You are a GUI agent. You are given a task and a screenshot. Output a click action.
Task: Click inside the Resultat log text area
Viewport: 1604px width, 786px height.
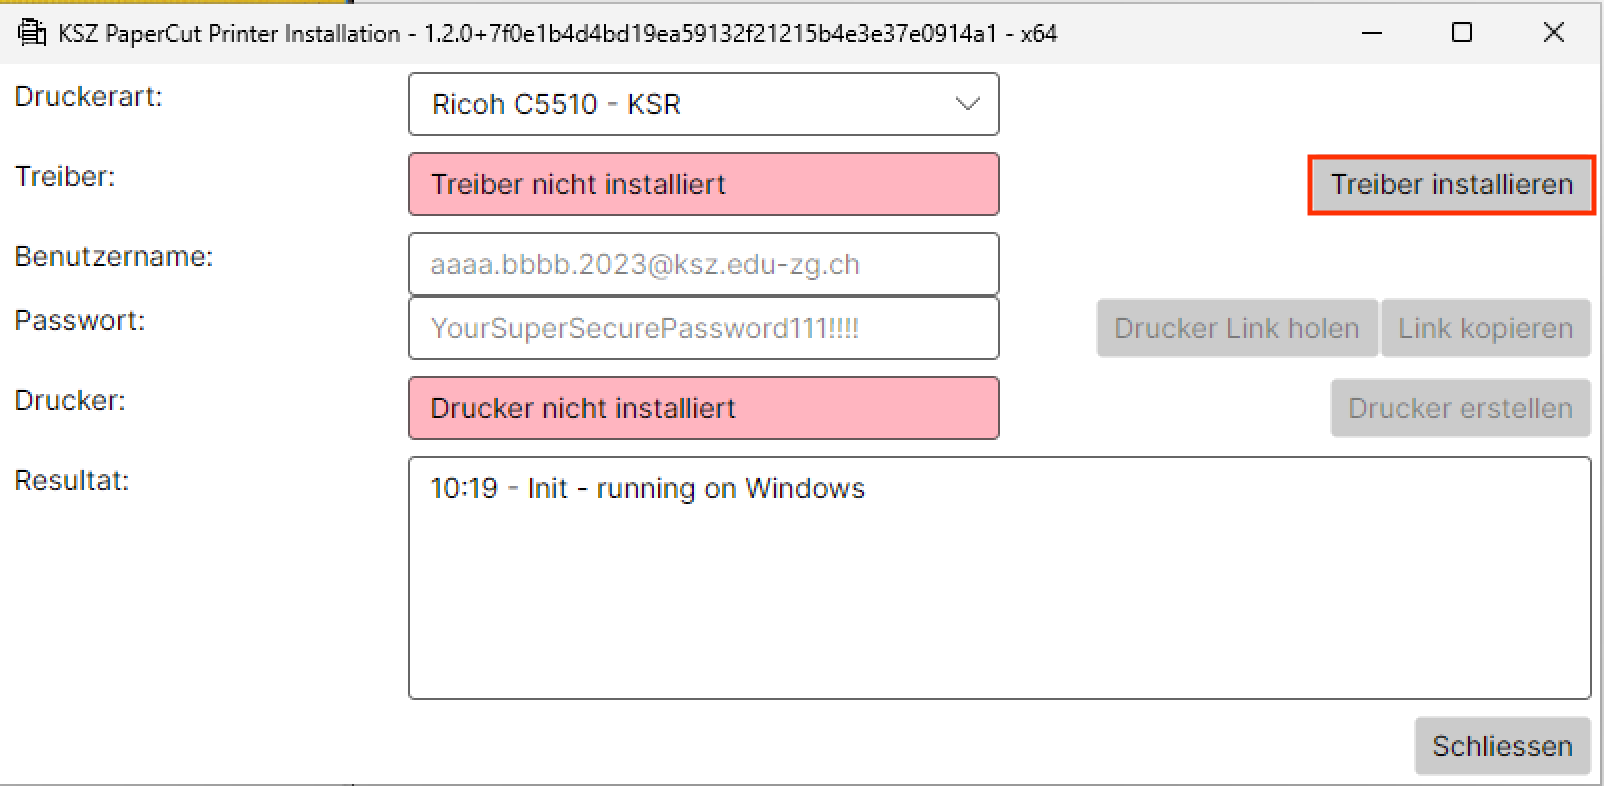click(x=1000, y=600)
